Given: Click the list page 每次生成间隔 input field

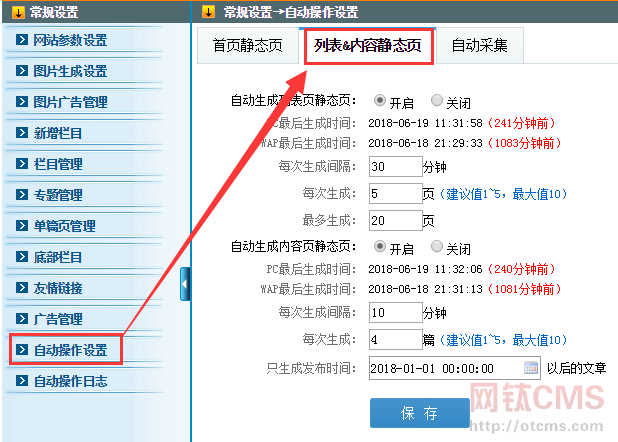Looking at the screenshot, I should pos(394,166).
